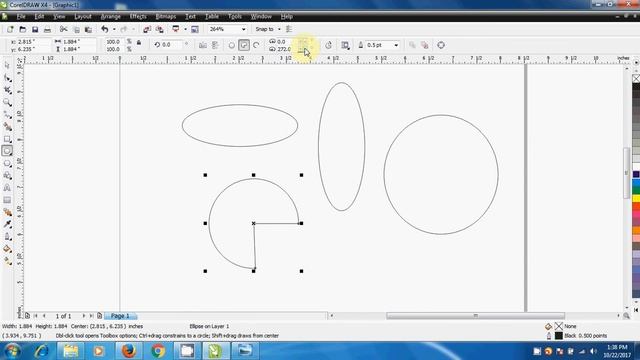Screen dimensions: 640x360
Task: Expand the Application Launcher dropdown arrow
Action: pos(185,29)
